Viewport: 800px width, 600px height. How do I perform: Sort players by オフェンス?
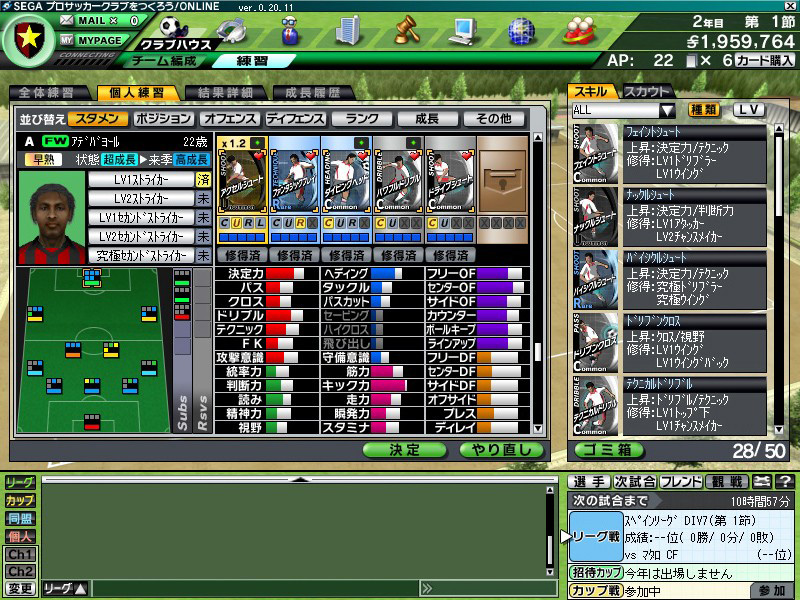[230, 119]
